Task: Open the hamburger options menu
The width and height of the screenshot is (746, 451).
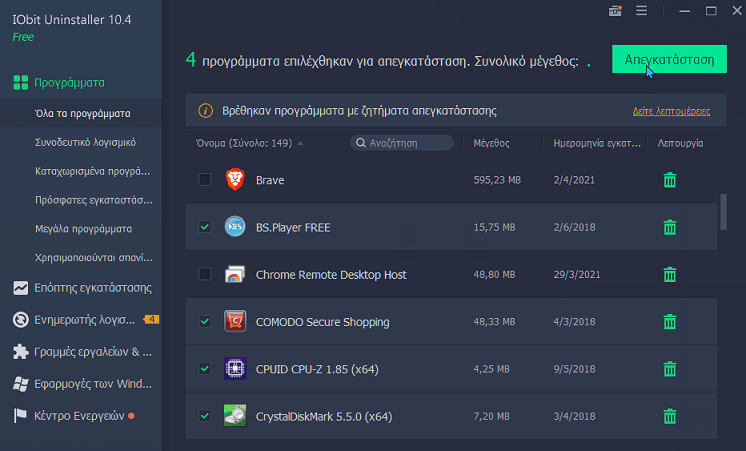Action: click(x=641, y=11)
